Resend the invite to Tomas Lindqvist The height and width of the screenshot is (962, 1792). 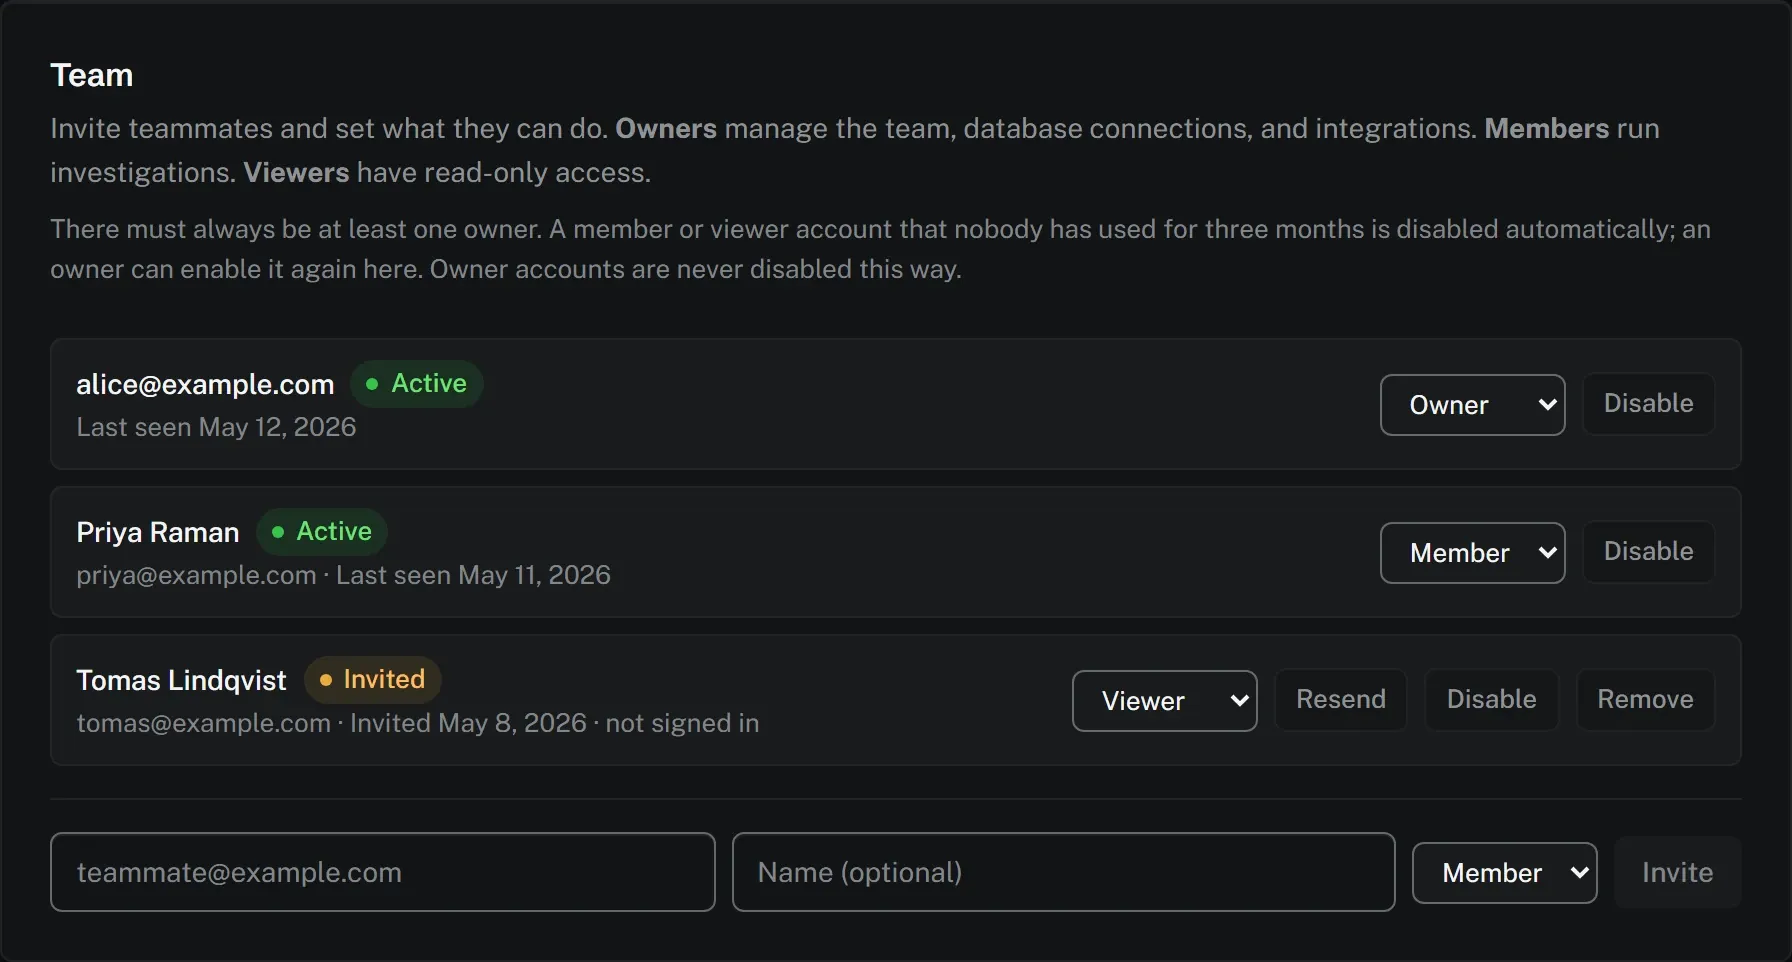coord(1341,700)
